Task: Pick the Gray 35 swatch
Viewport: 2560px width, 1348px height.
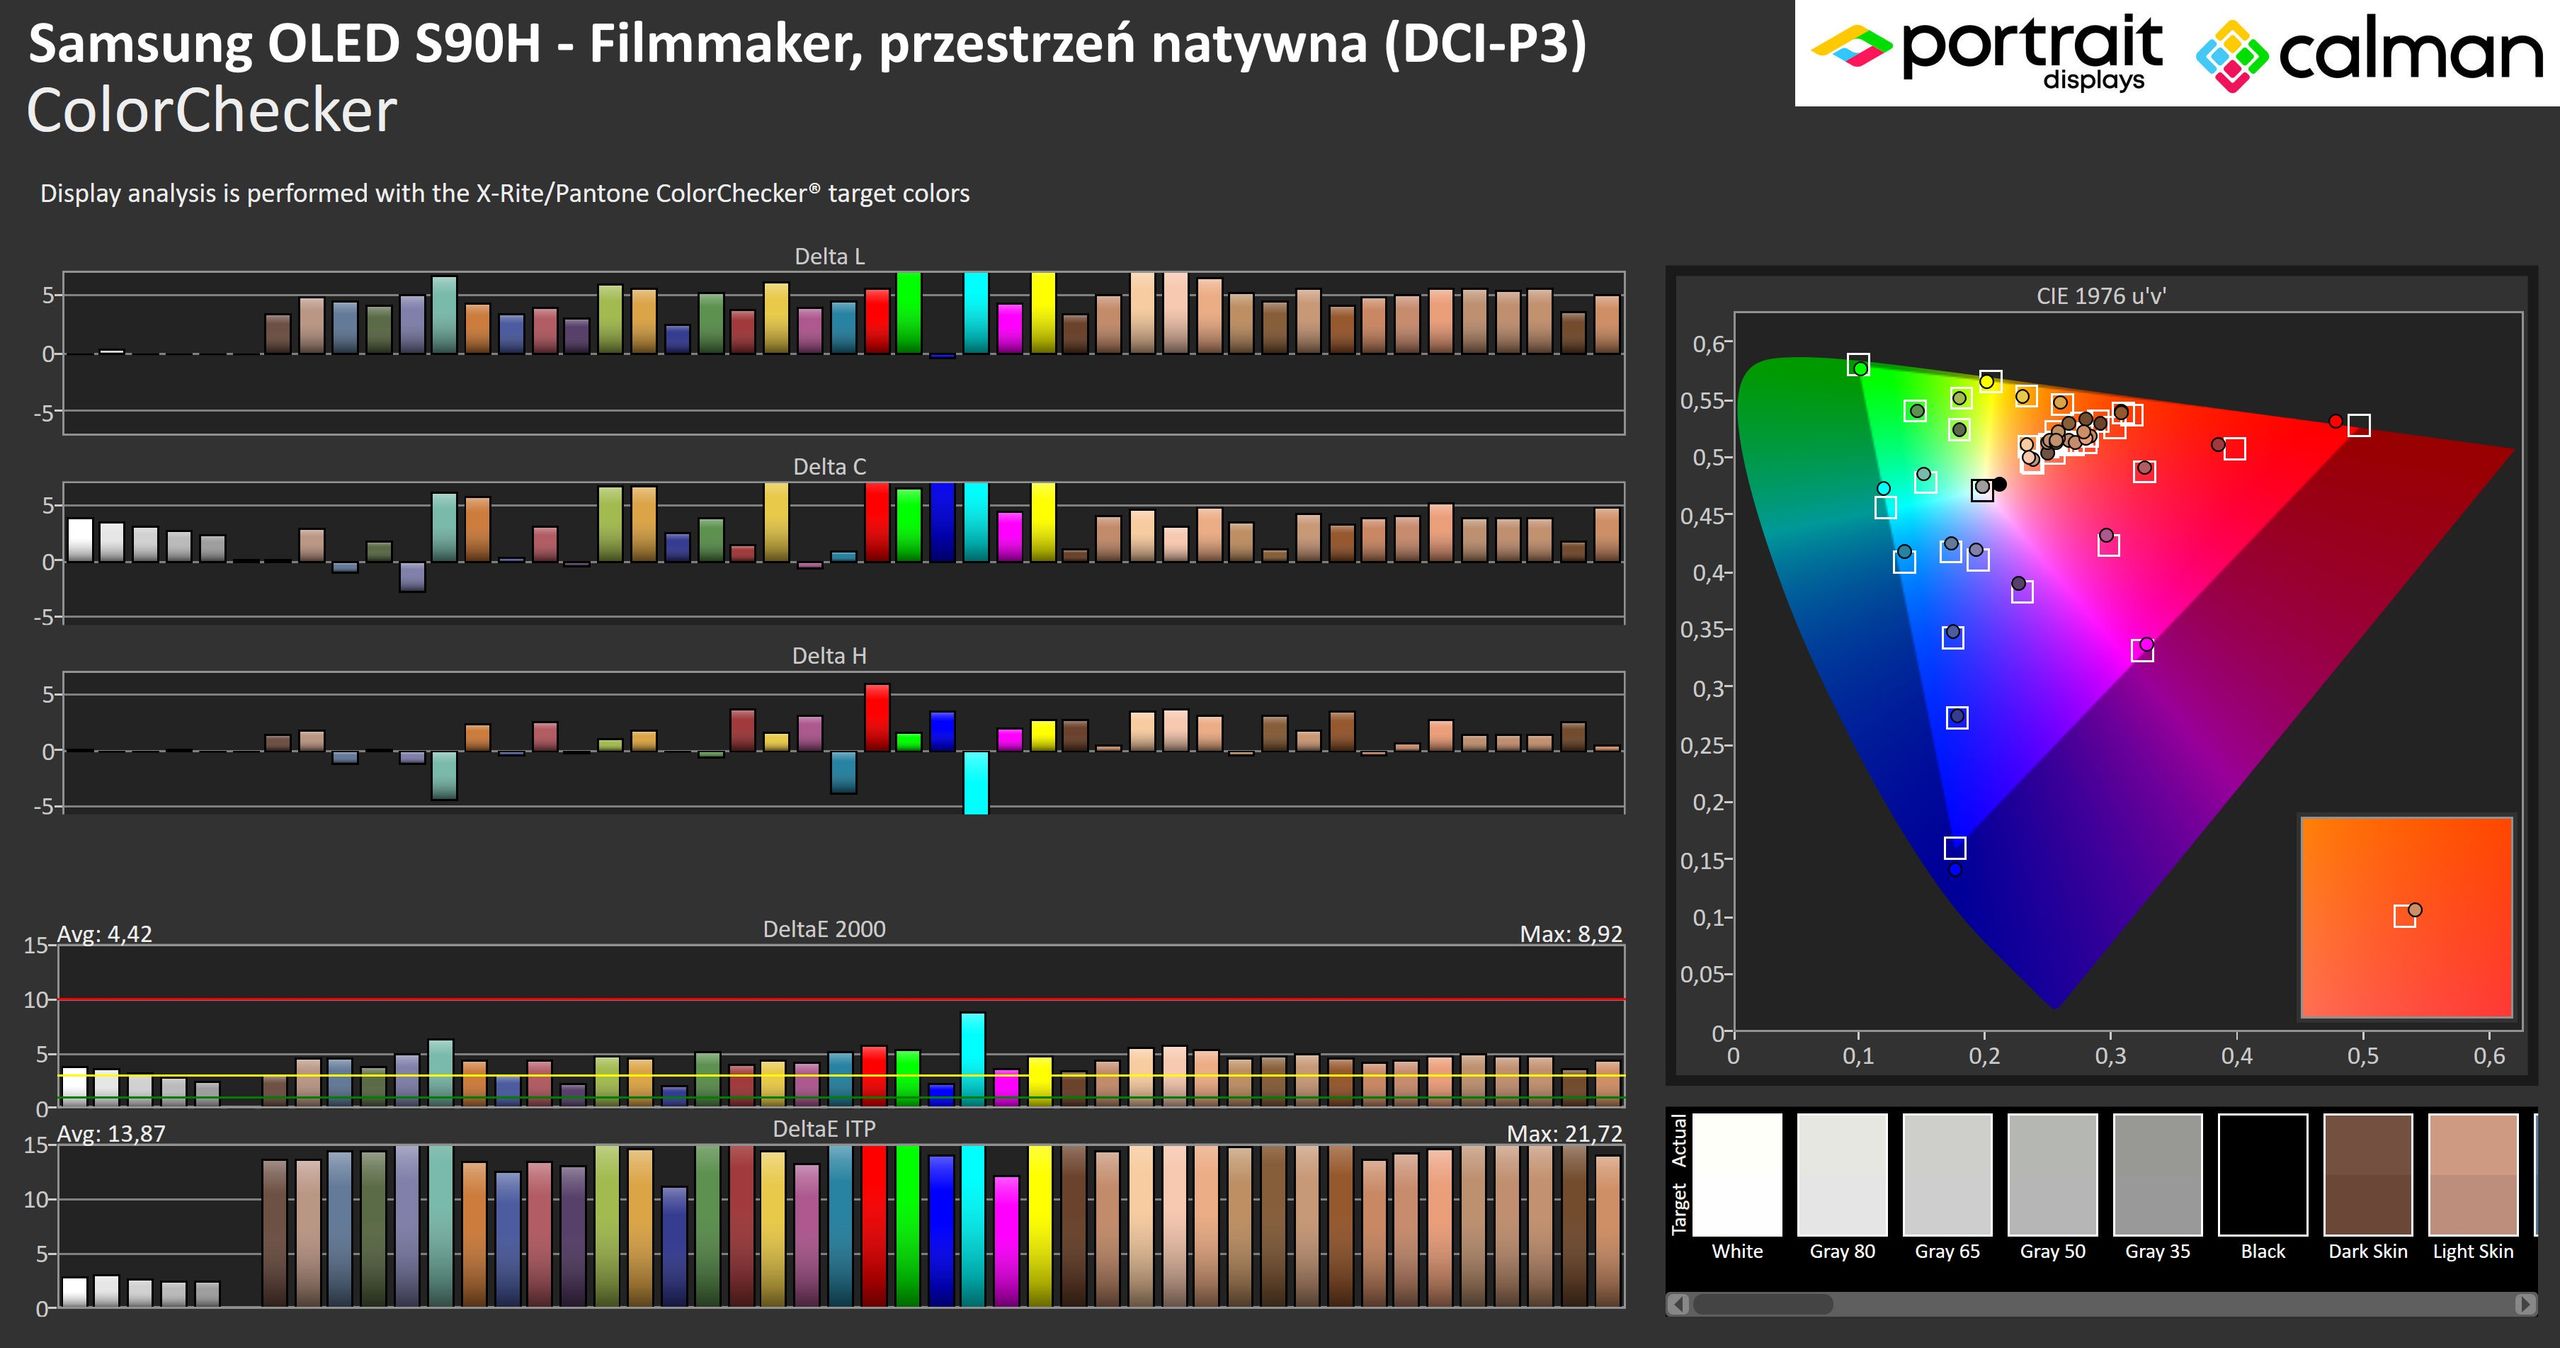Action: click(2158, 1174)
